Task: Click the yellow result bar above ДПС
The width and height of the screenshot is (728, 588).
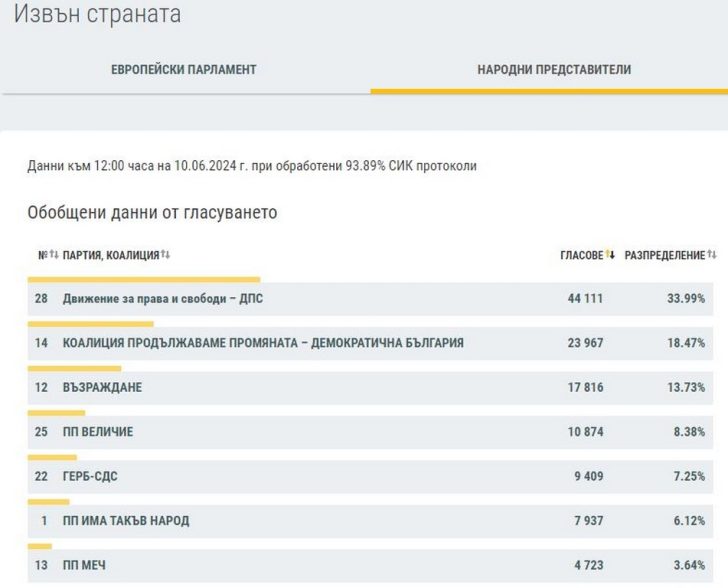Action: point(144,280)
